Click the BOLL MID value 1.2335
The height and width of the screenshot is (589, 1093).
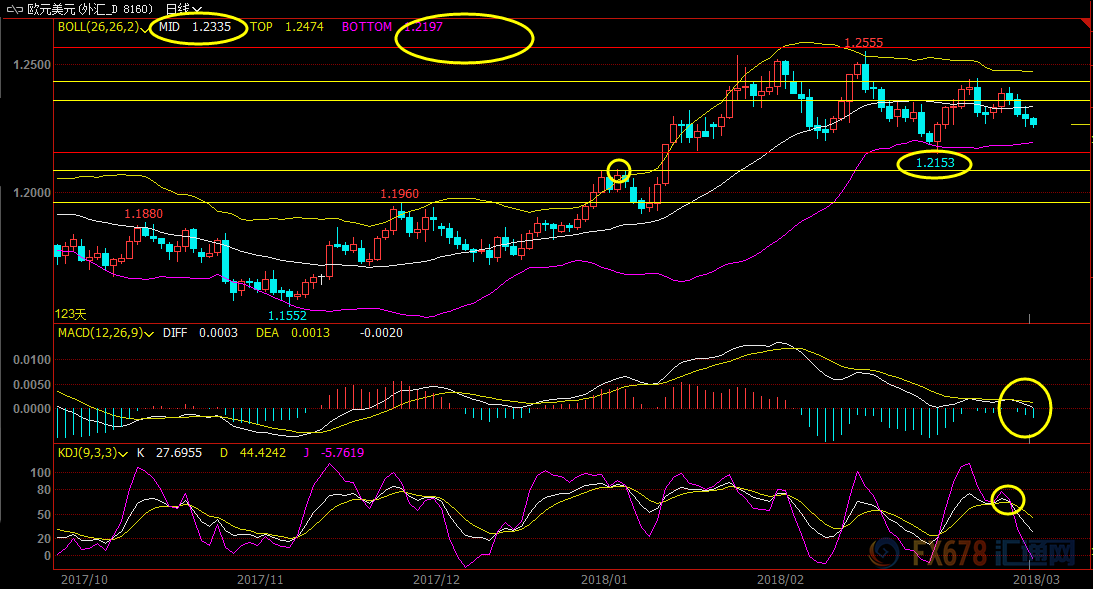point(212,28)
